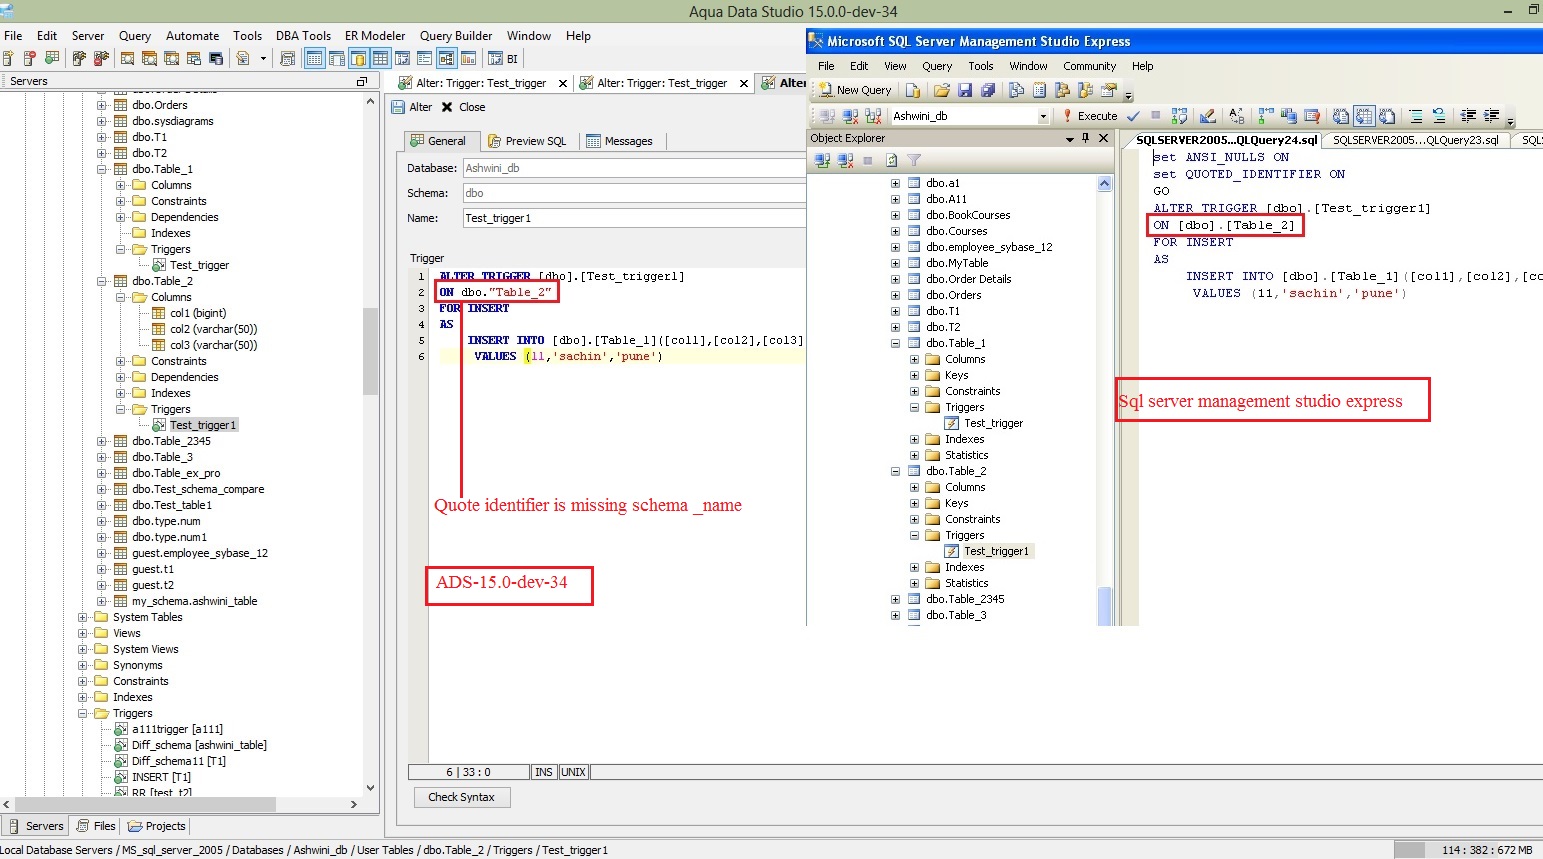Select Test_trigger1 in Aqua Servers tree
This screenshot has height=859, width=1543.
(x=202, y=425)
